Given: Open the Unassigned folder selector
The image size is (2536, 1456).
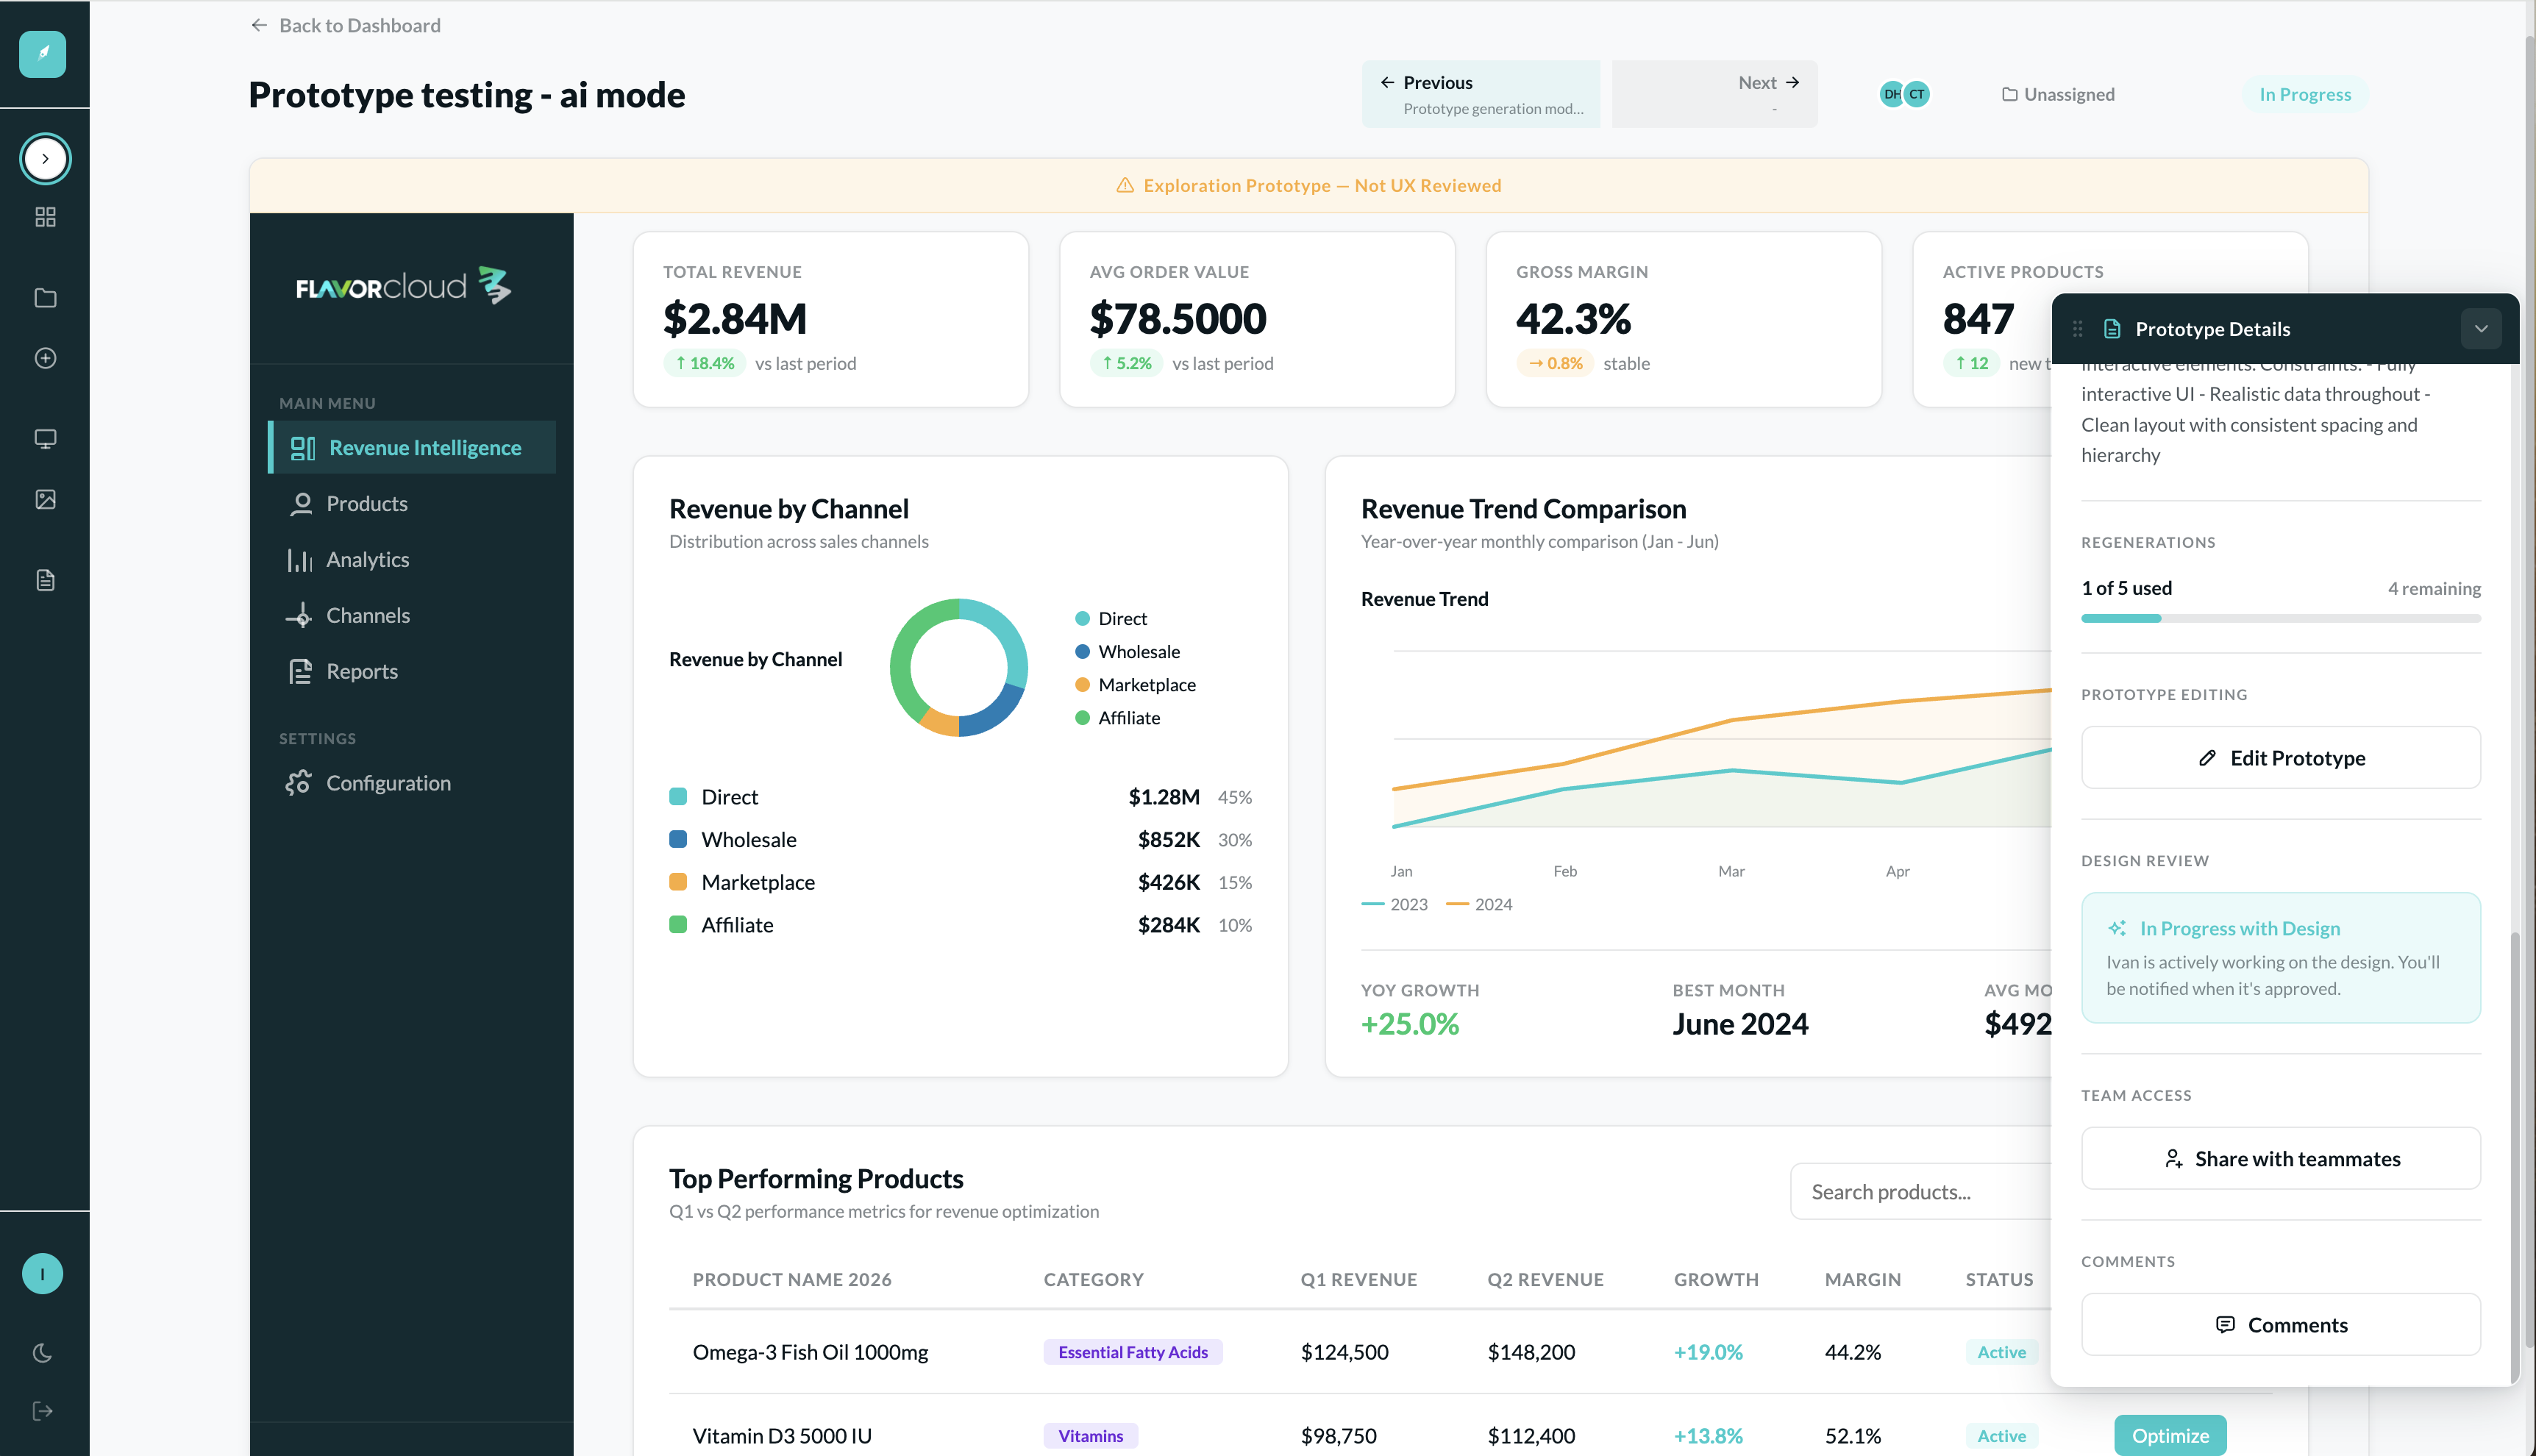Looking at the screenshot, I should 2058,94.
